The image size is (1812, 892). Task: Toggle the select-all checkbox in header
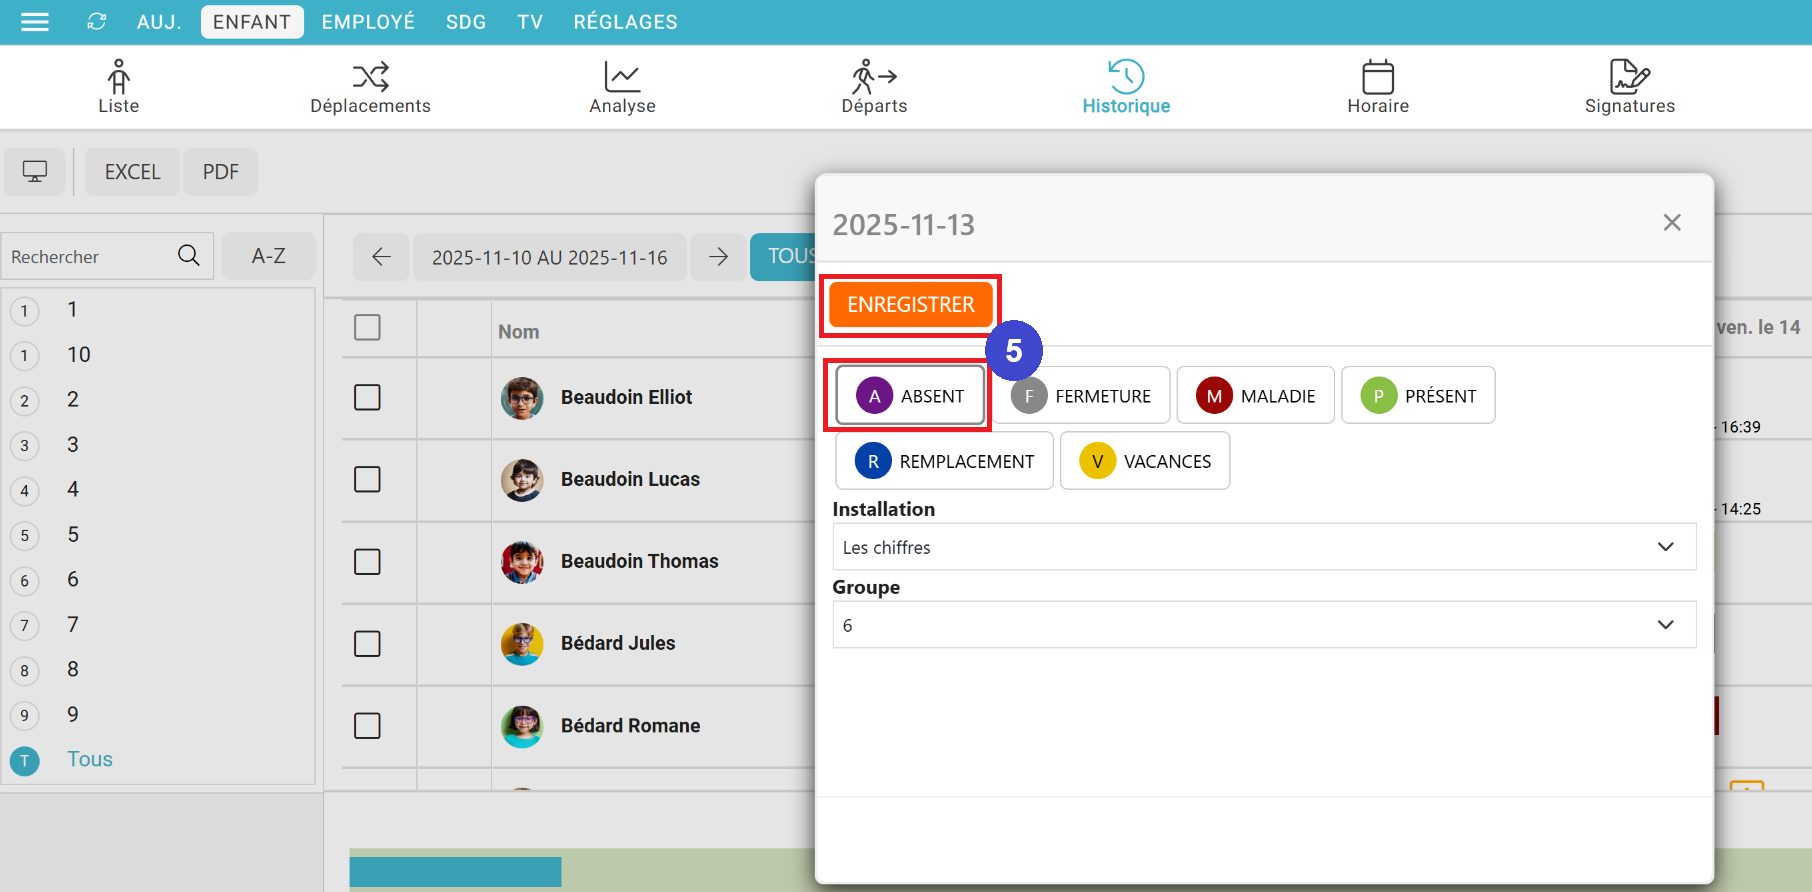pyautogui.click(x=367, y=328)
